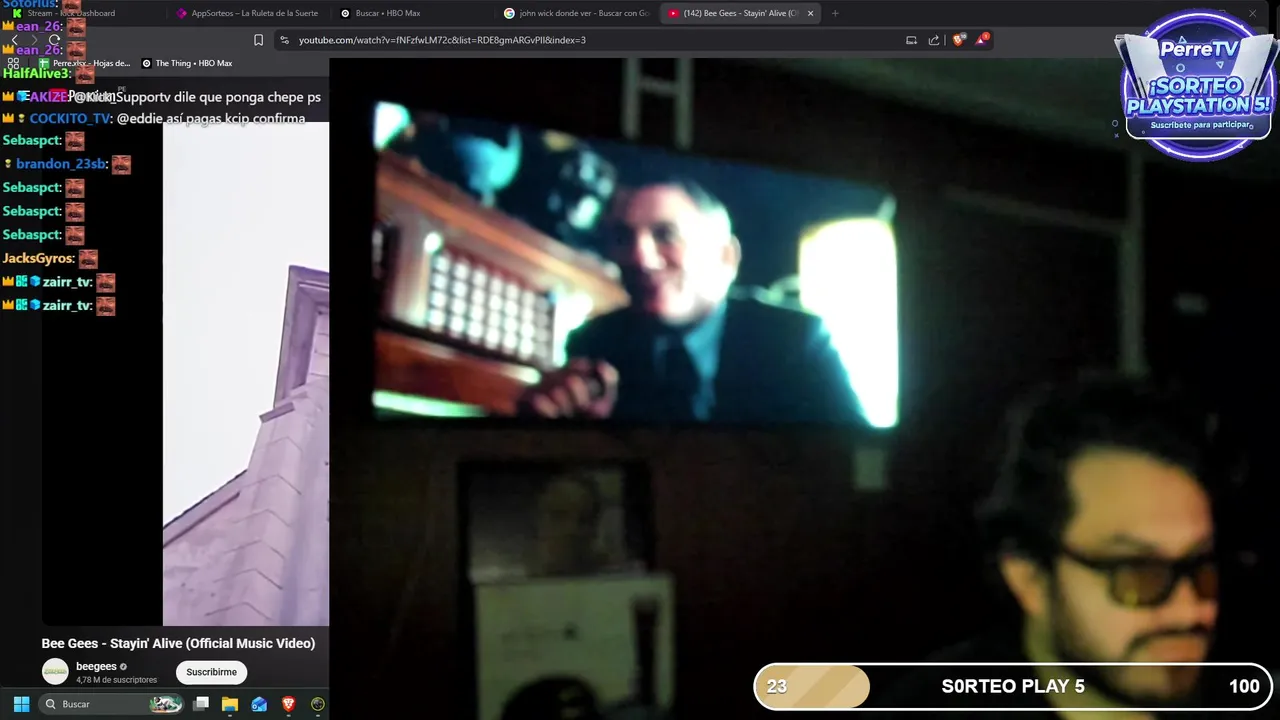Click the SORTEO PLAY 5 progress bar
The image size is (1280, 720).
pos(1012,686)
